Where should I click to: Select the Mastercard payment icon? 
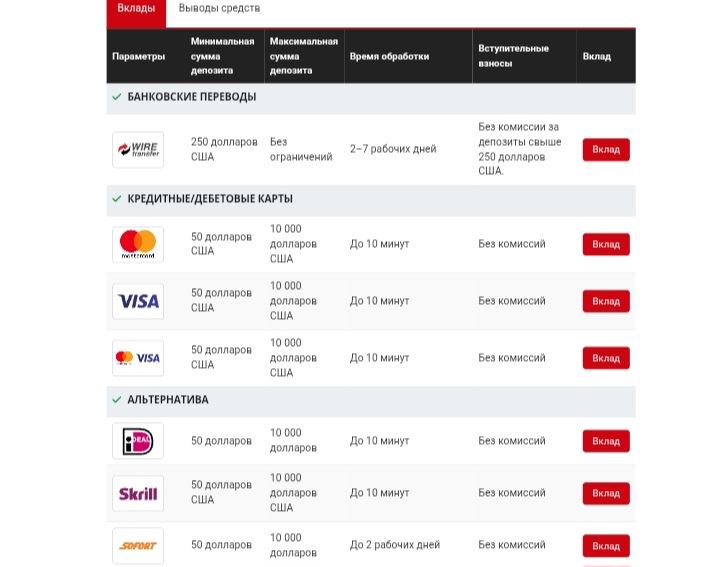point(138,244)
